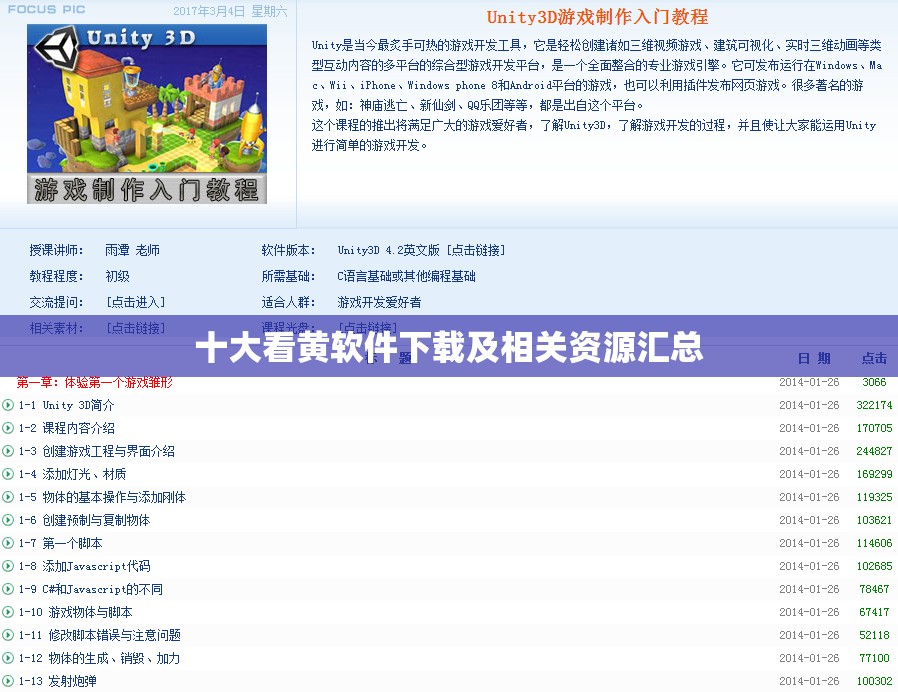
Task: Select the play icon for "1-2 课程内容介绍"
Action: [10, 428]
